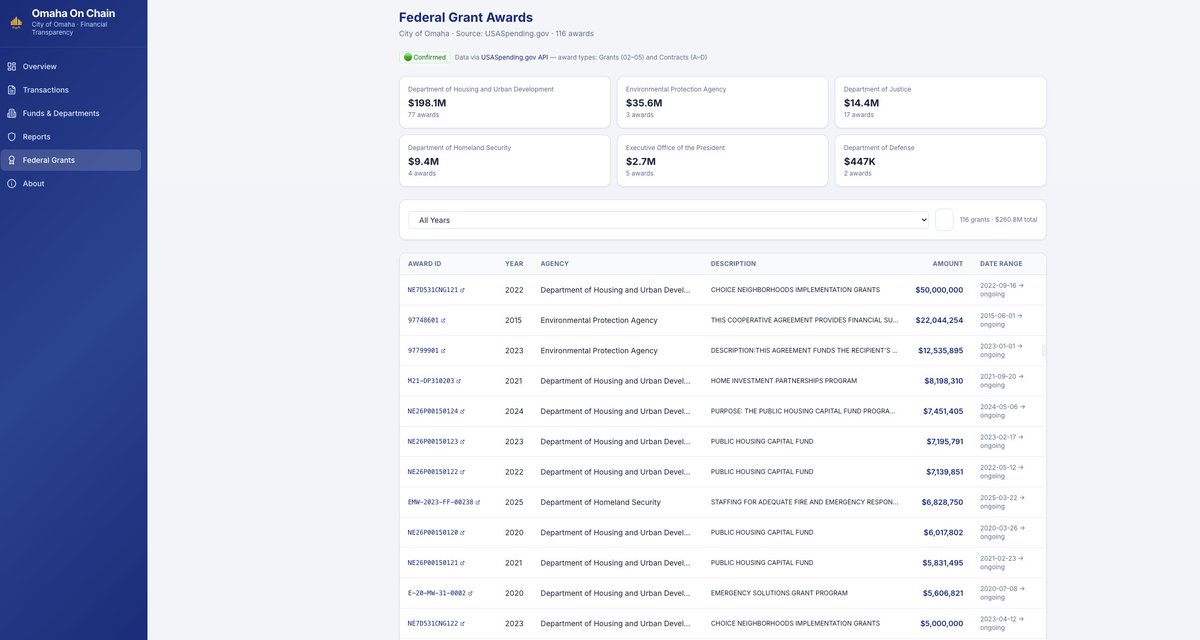The height and width of the screenshot is (640, 1200).
Task: Select the Homeland Security $9.4M card
Action: [x=505, y=161]
